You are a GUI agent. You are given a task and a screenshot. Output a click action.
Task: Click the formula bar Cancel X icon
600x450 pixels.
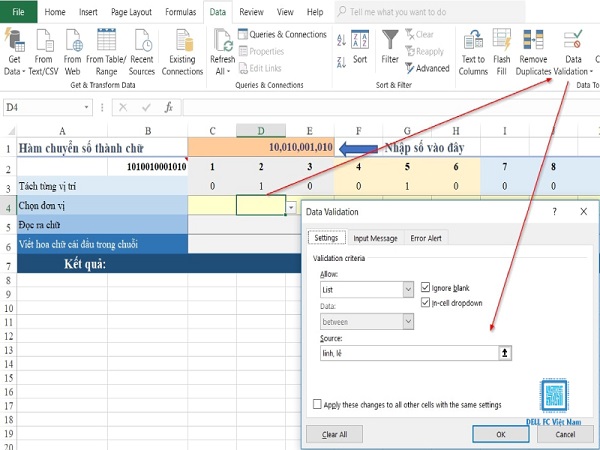coord(123,108)
